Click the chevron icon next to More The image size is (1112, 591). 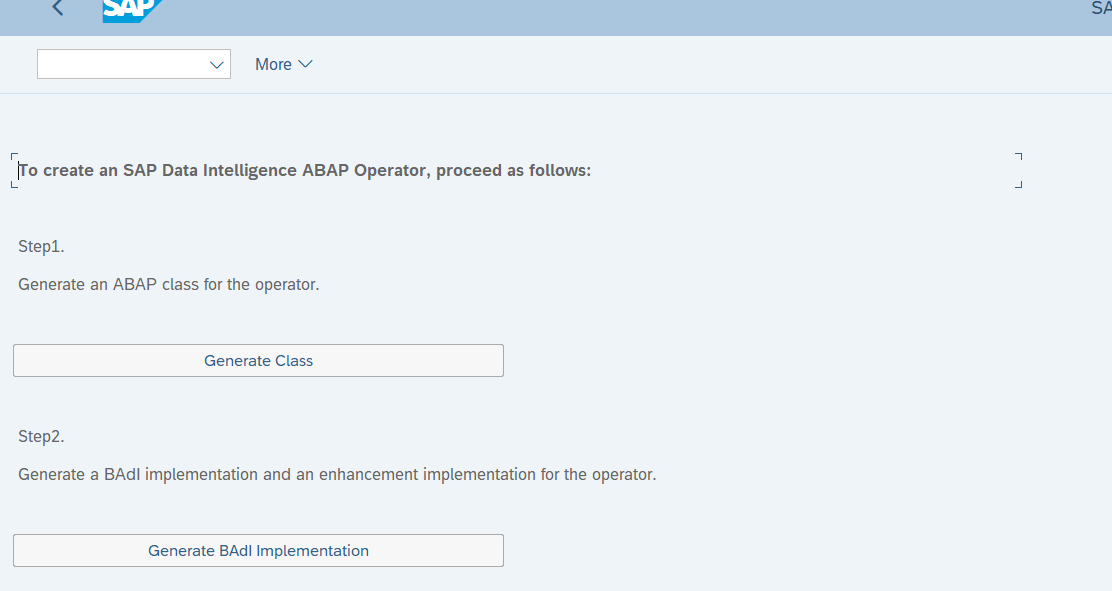tap(307, 64)
